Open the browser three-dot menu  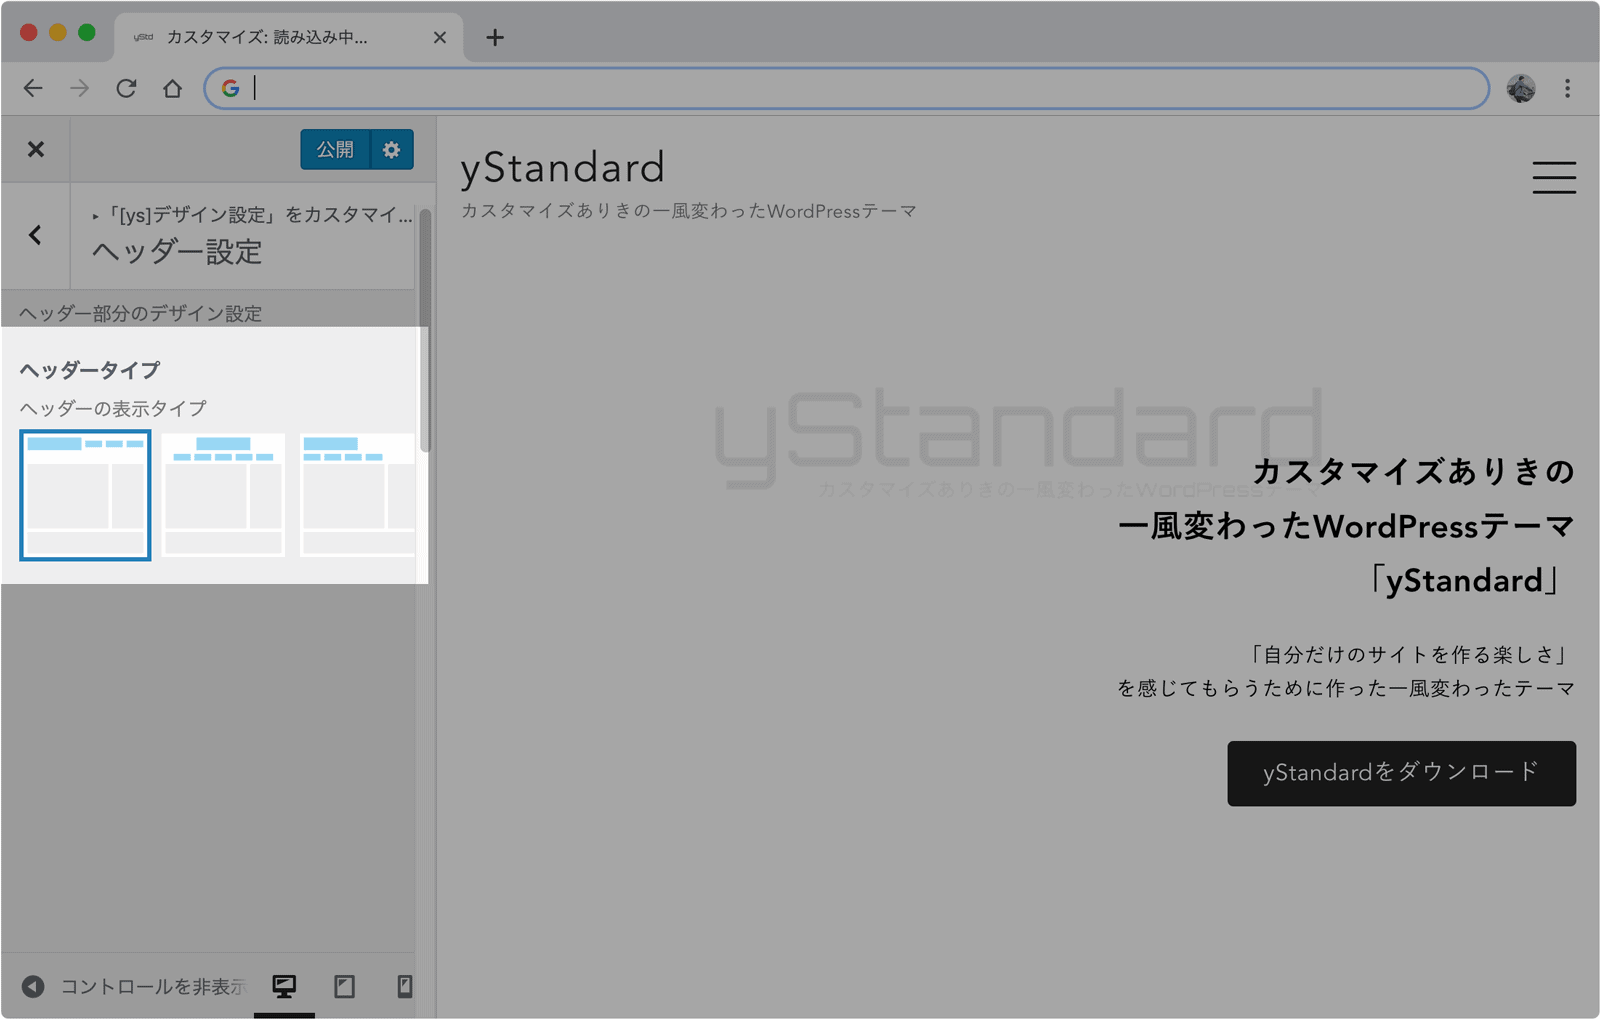(1567, 88)
